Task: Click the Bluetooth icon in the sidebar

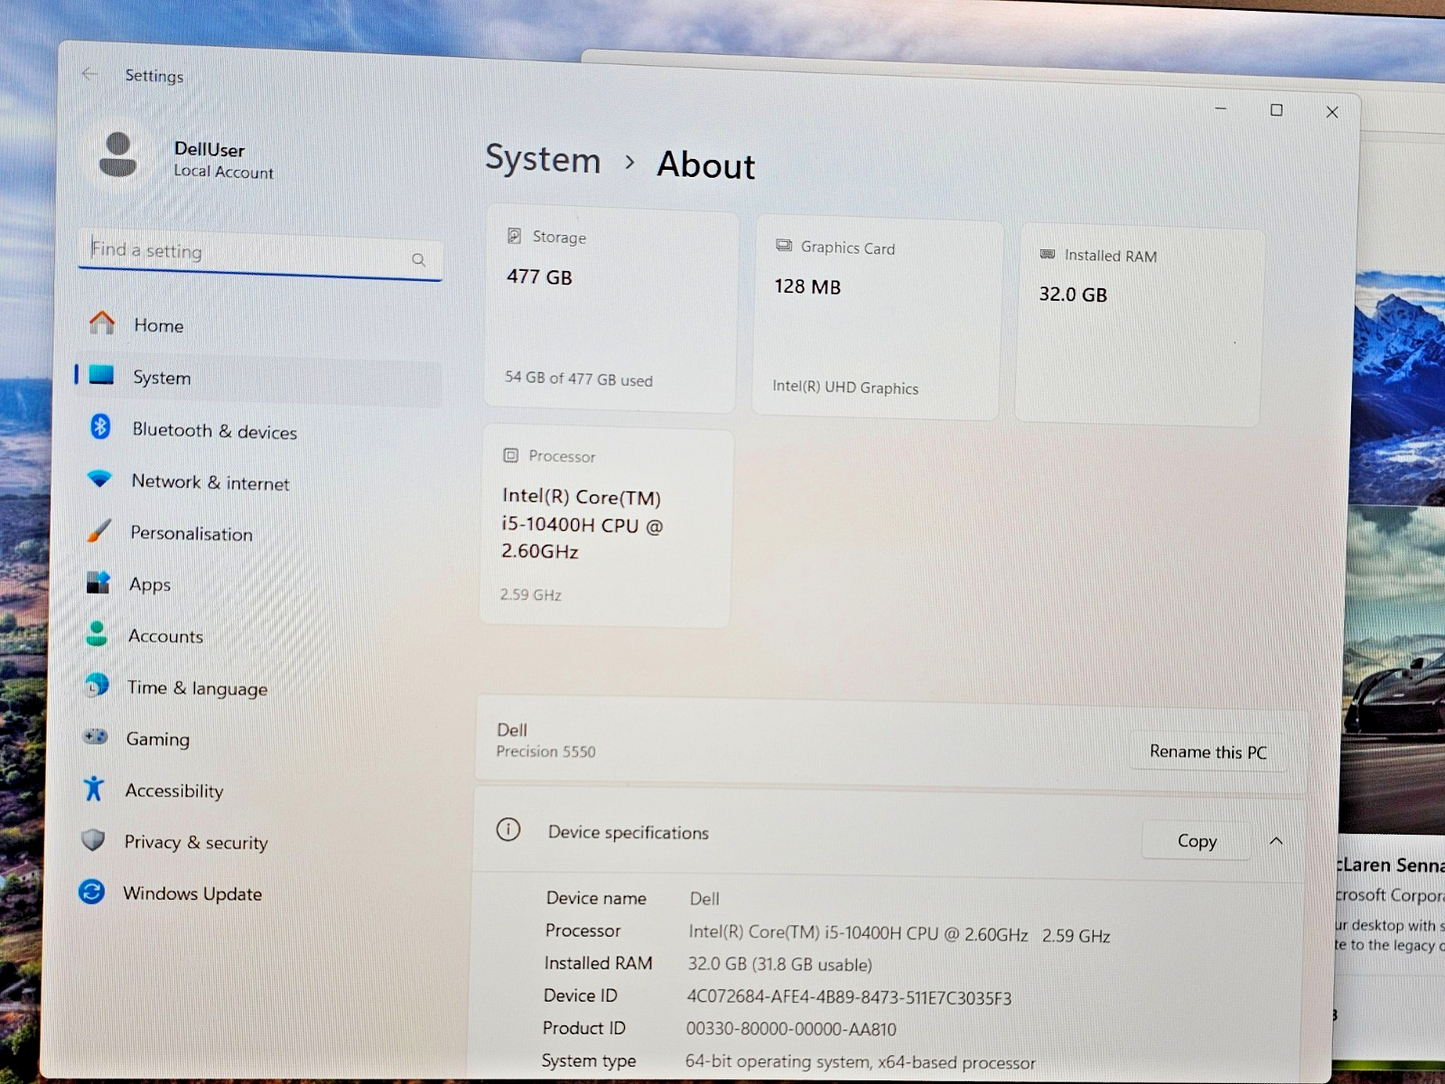Action: tap(100, 428)
